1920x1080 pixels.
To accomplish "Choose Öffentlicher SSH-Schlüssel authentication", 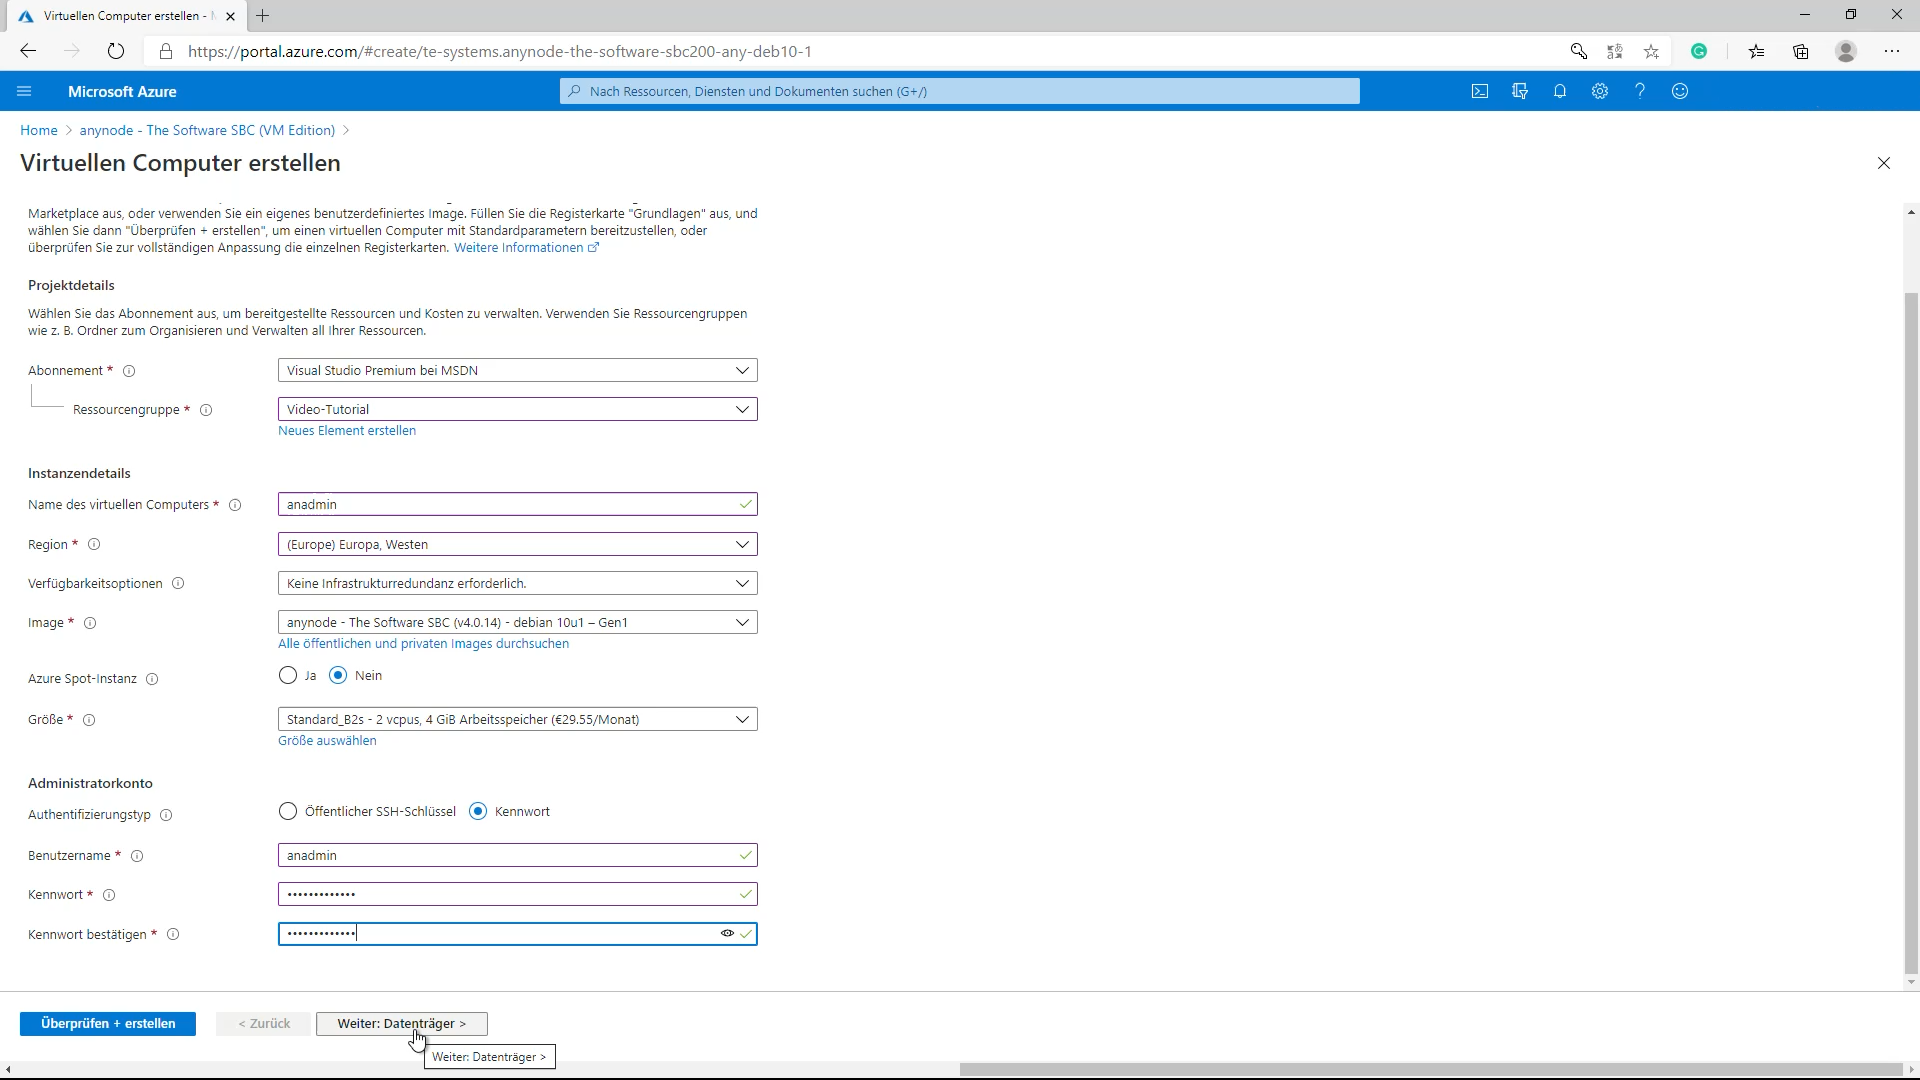I will point(288,812).
